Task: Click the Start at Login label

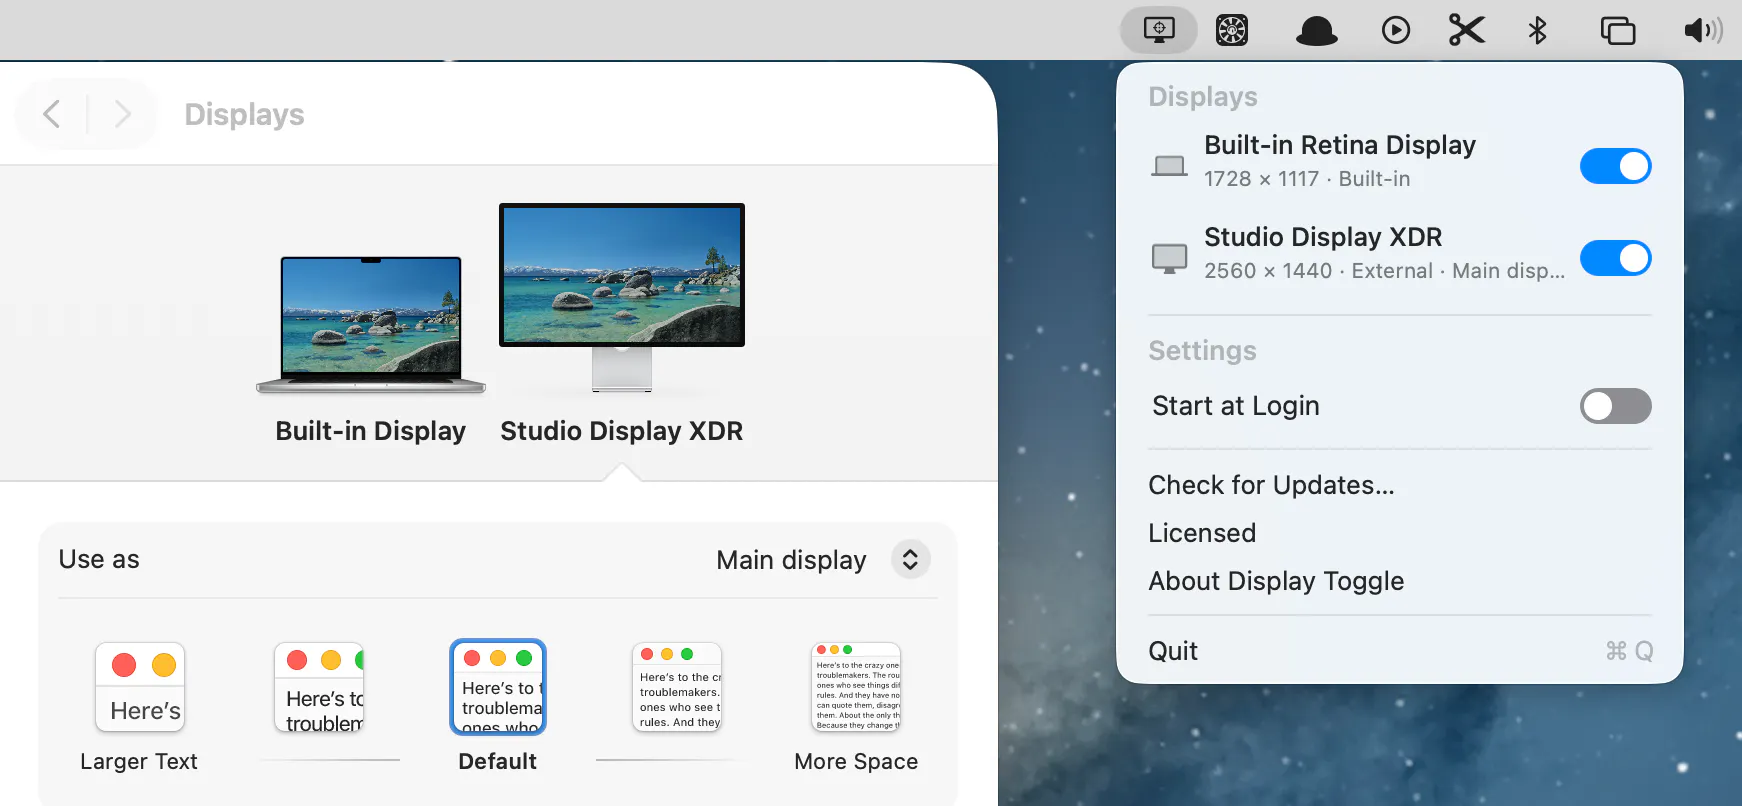Action: pyautogui.click(x=1235, y=406)
